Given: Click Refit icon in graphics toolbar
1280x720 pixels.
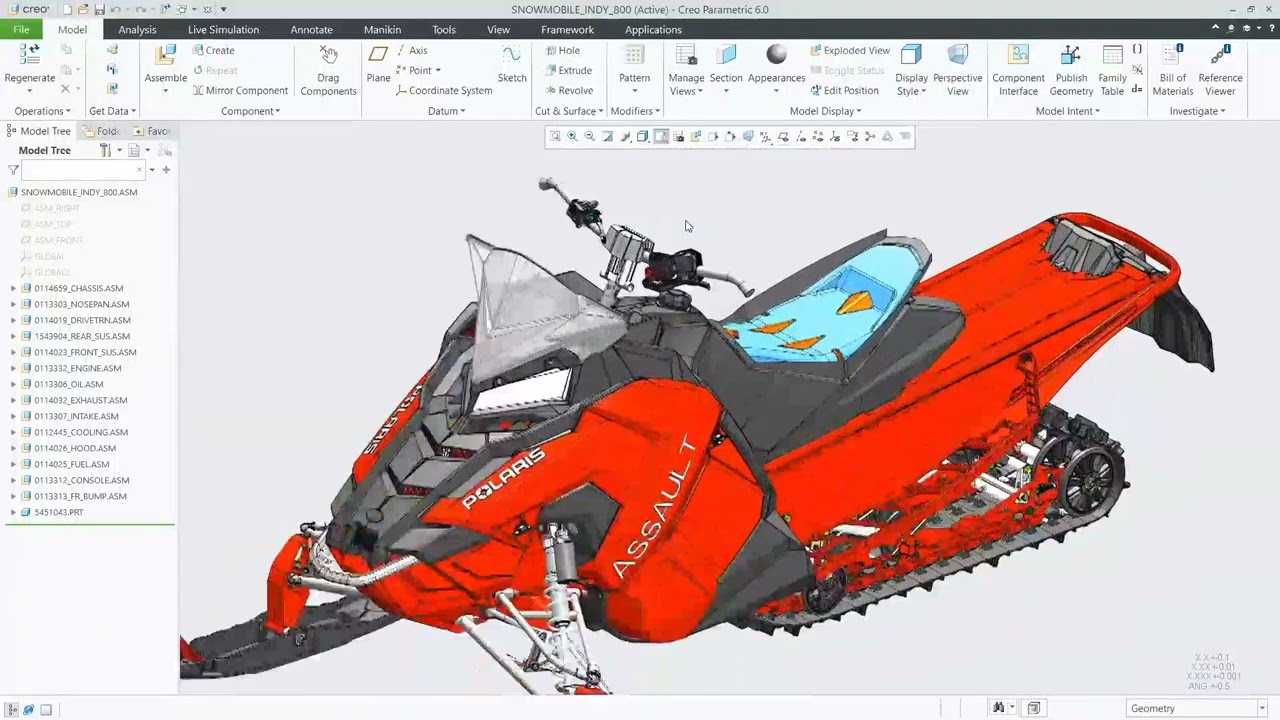Looking at the screenshot, I should point(555,137).
